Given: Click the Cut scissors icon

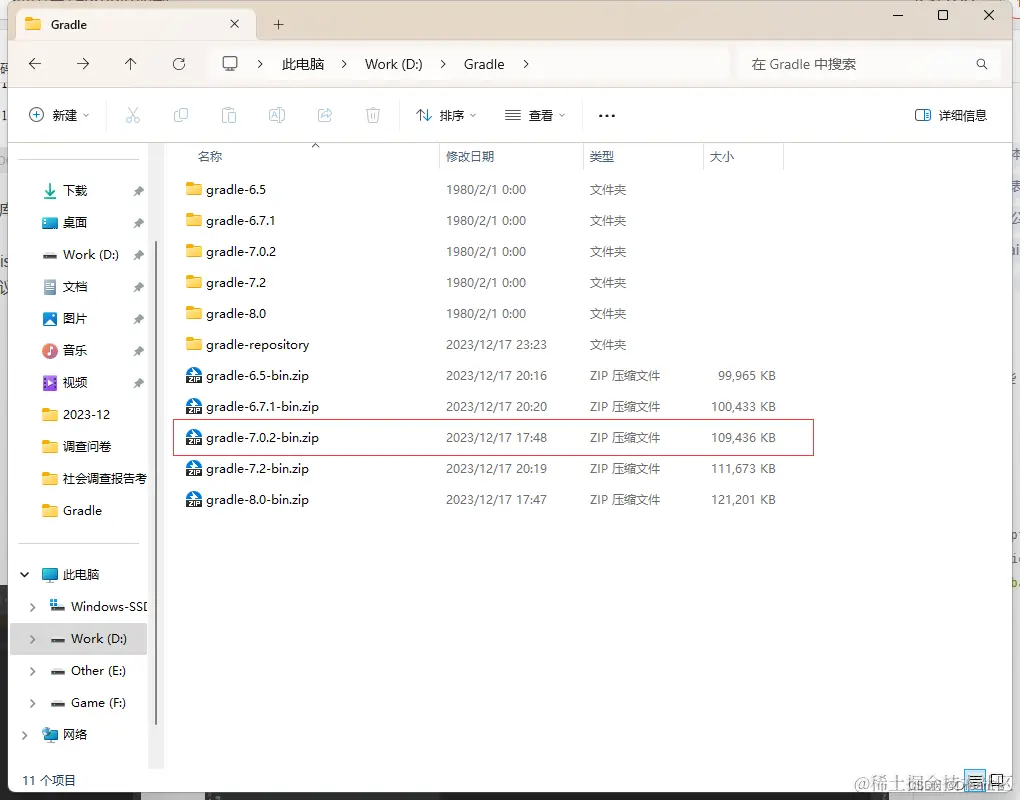Looking at the screenshot, I should pyautogui.click(x=133, y=115).
